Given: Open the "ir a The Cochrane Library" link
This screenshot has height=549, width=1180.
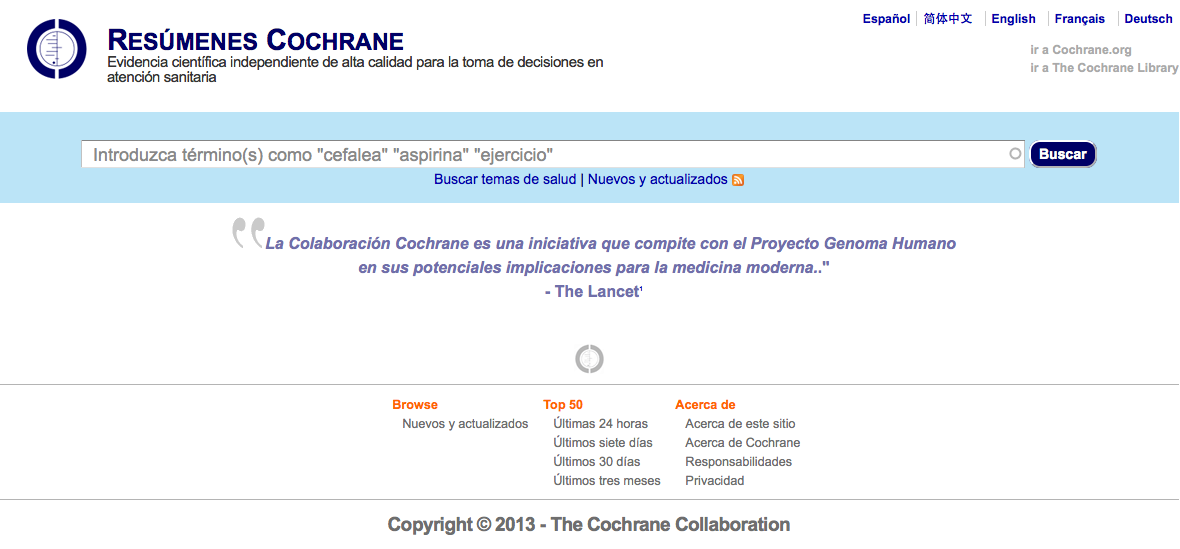Looking at the screenshot, I should click(x=1104, y=68).
